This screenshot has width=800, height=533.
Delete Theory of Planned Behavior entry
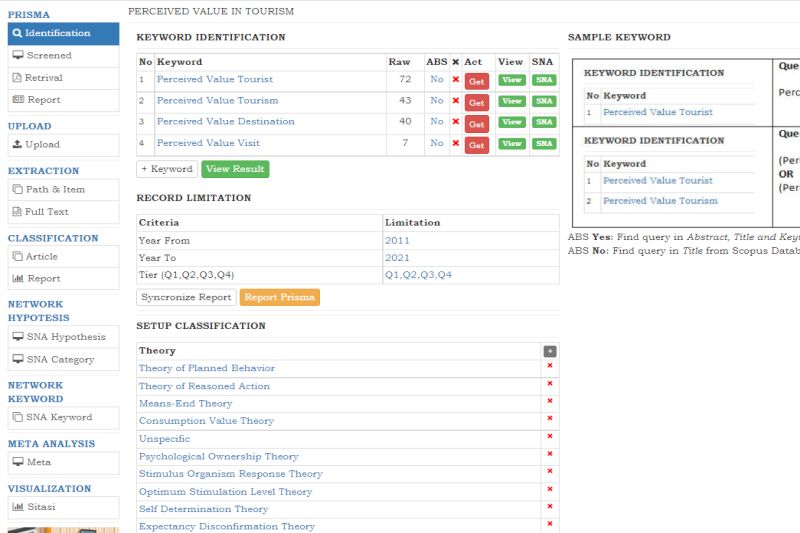click(x=549, y=367)
